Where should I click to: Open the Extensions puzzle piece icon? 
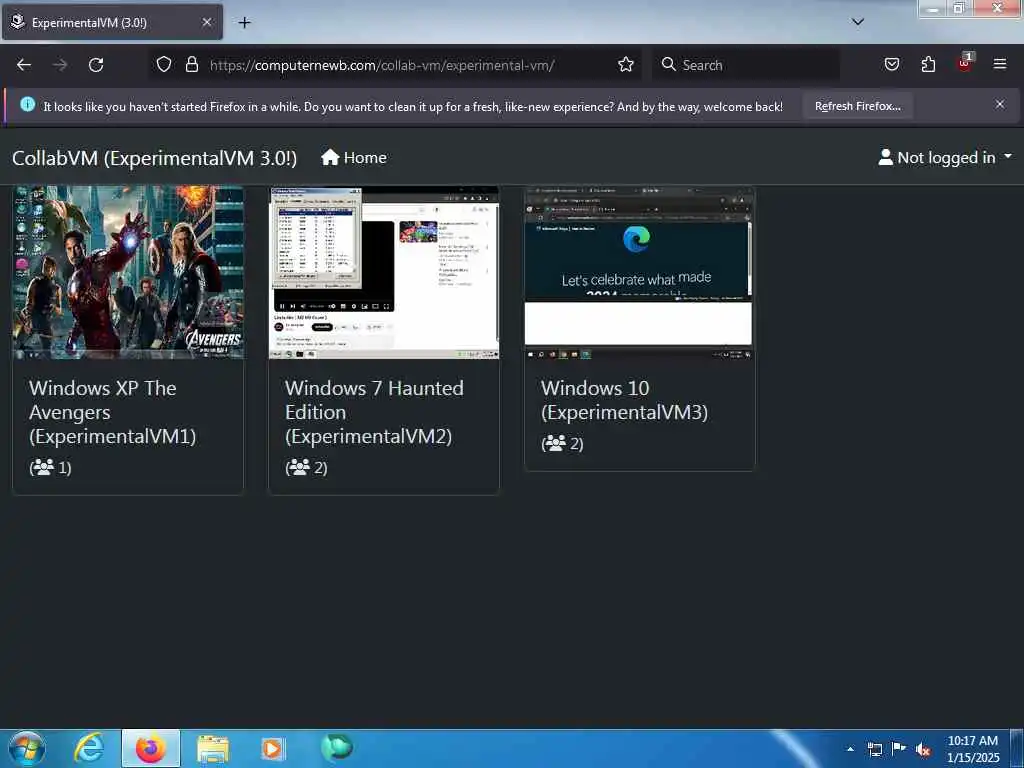(928, 64)
